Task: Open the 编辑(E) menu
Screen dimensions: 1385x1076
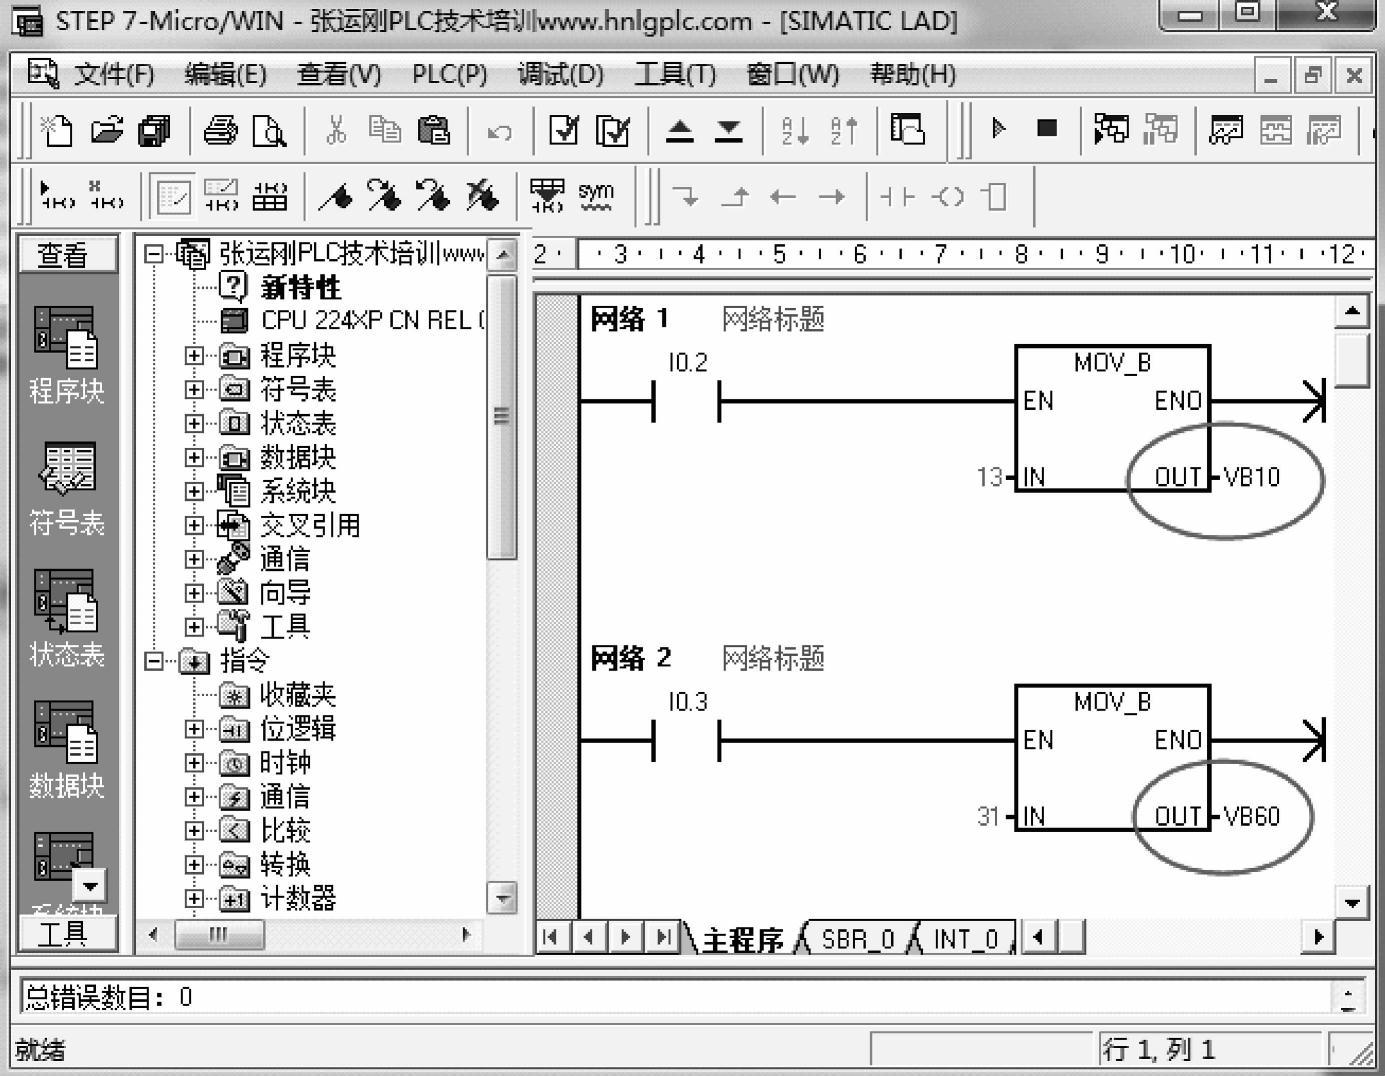Action: pos(225,75)
